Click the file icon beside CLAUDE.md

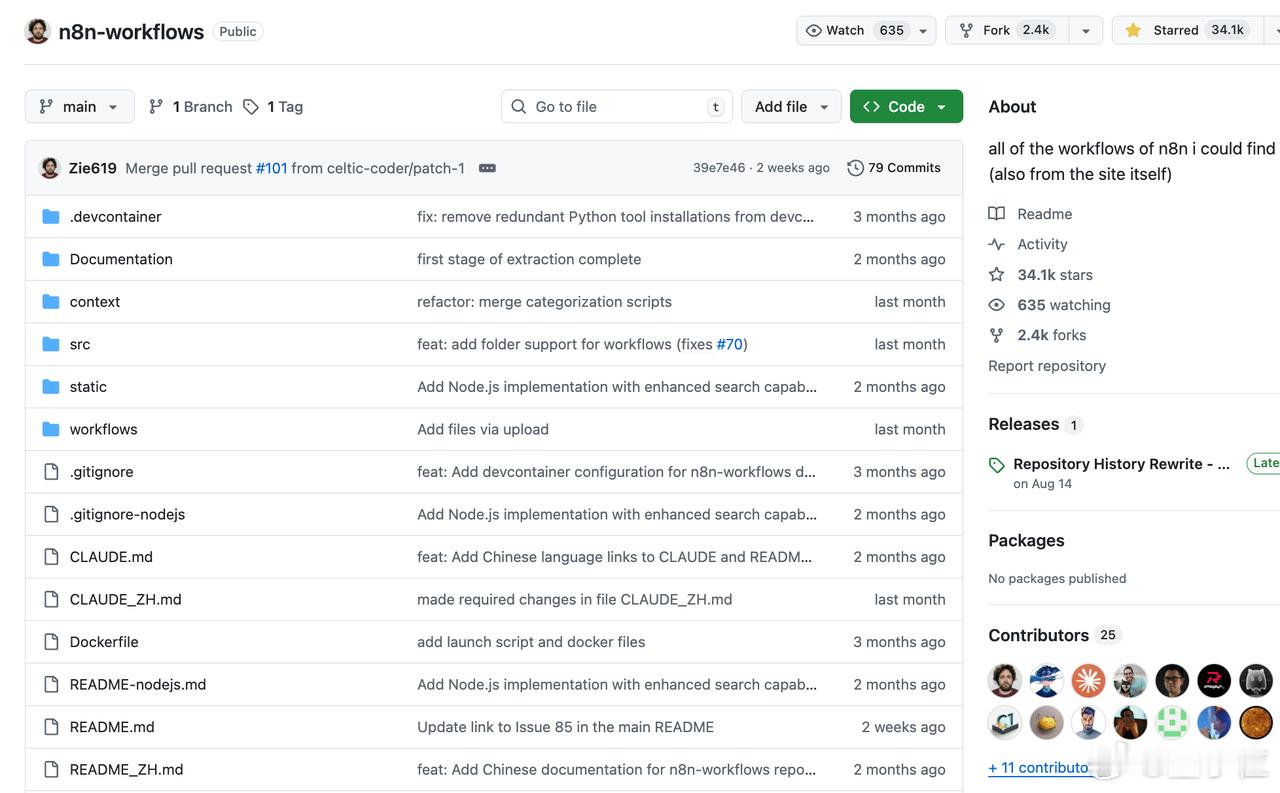[51, 556]
